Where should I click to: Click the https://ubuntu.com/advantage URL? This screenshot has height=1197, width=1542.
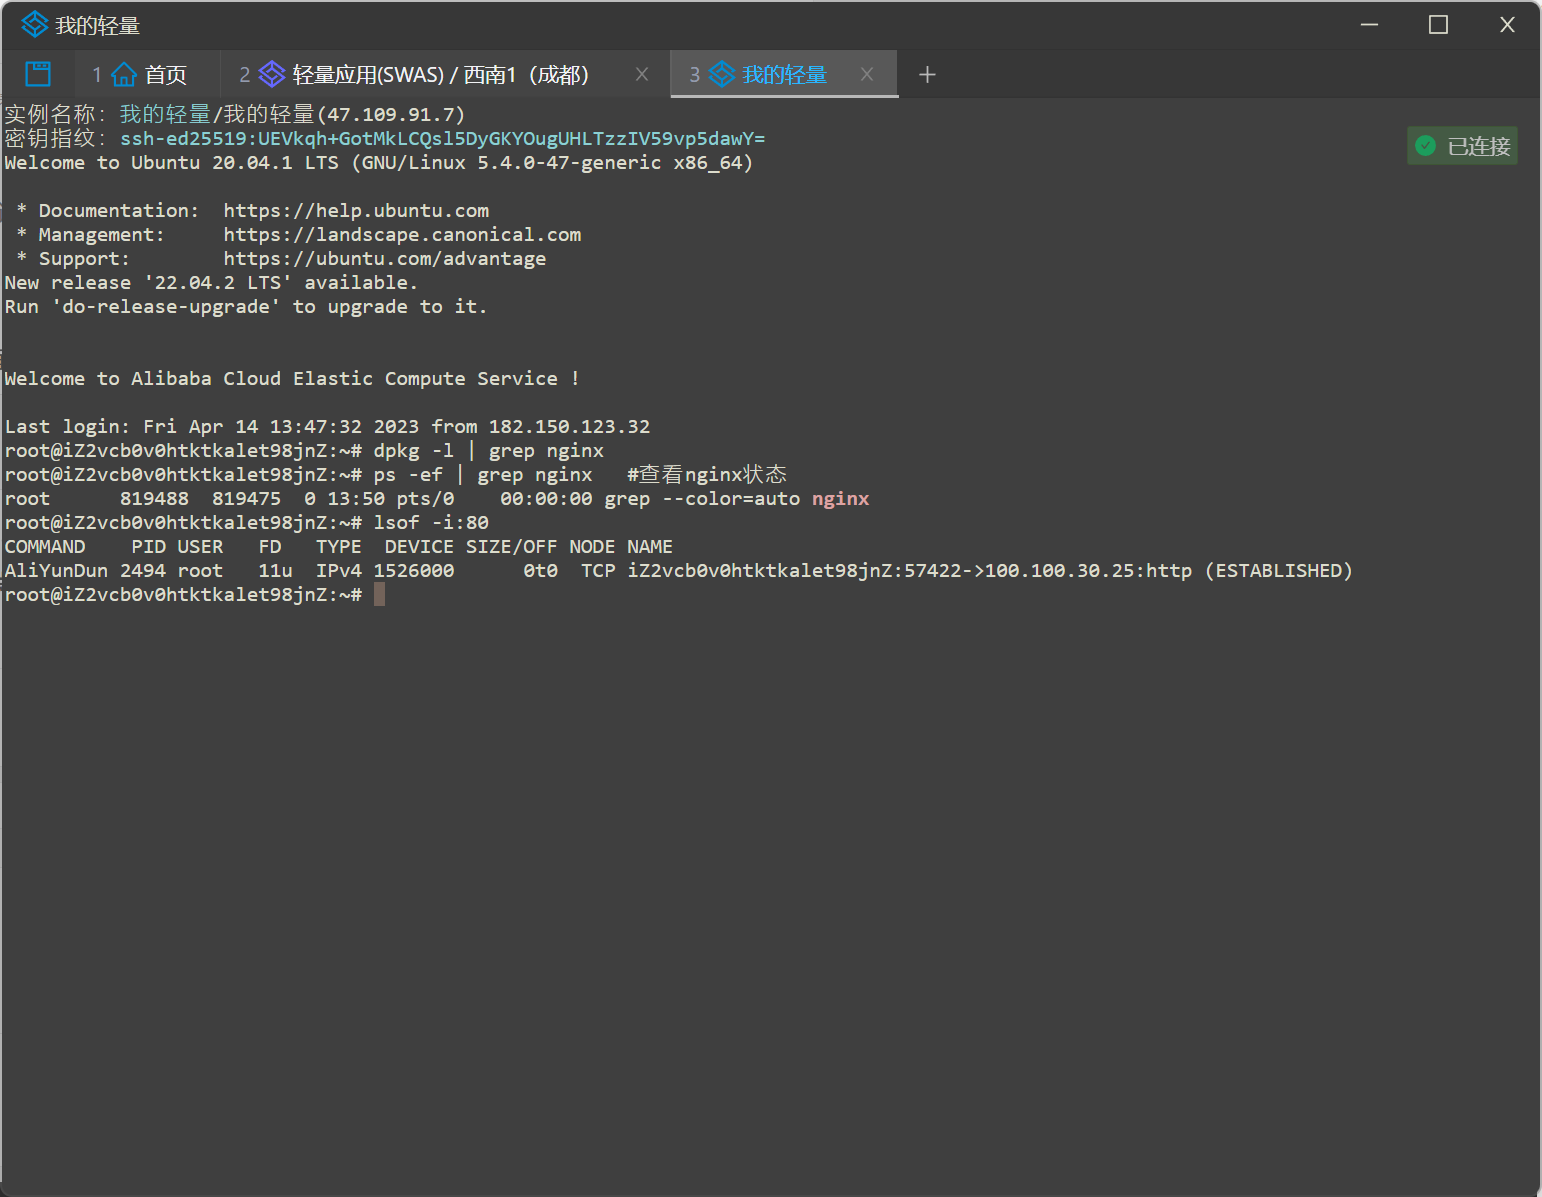tap(385, 258)
